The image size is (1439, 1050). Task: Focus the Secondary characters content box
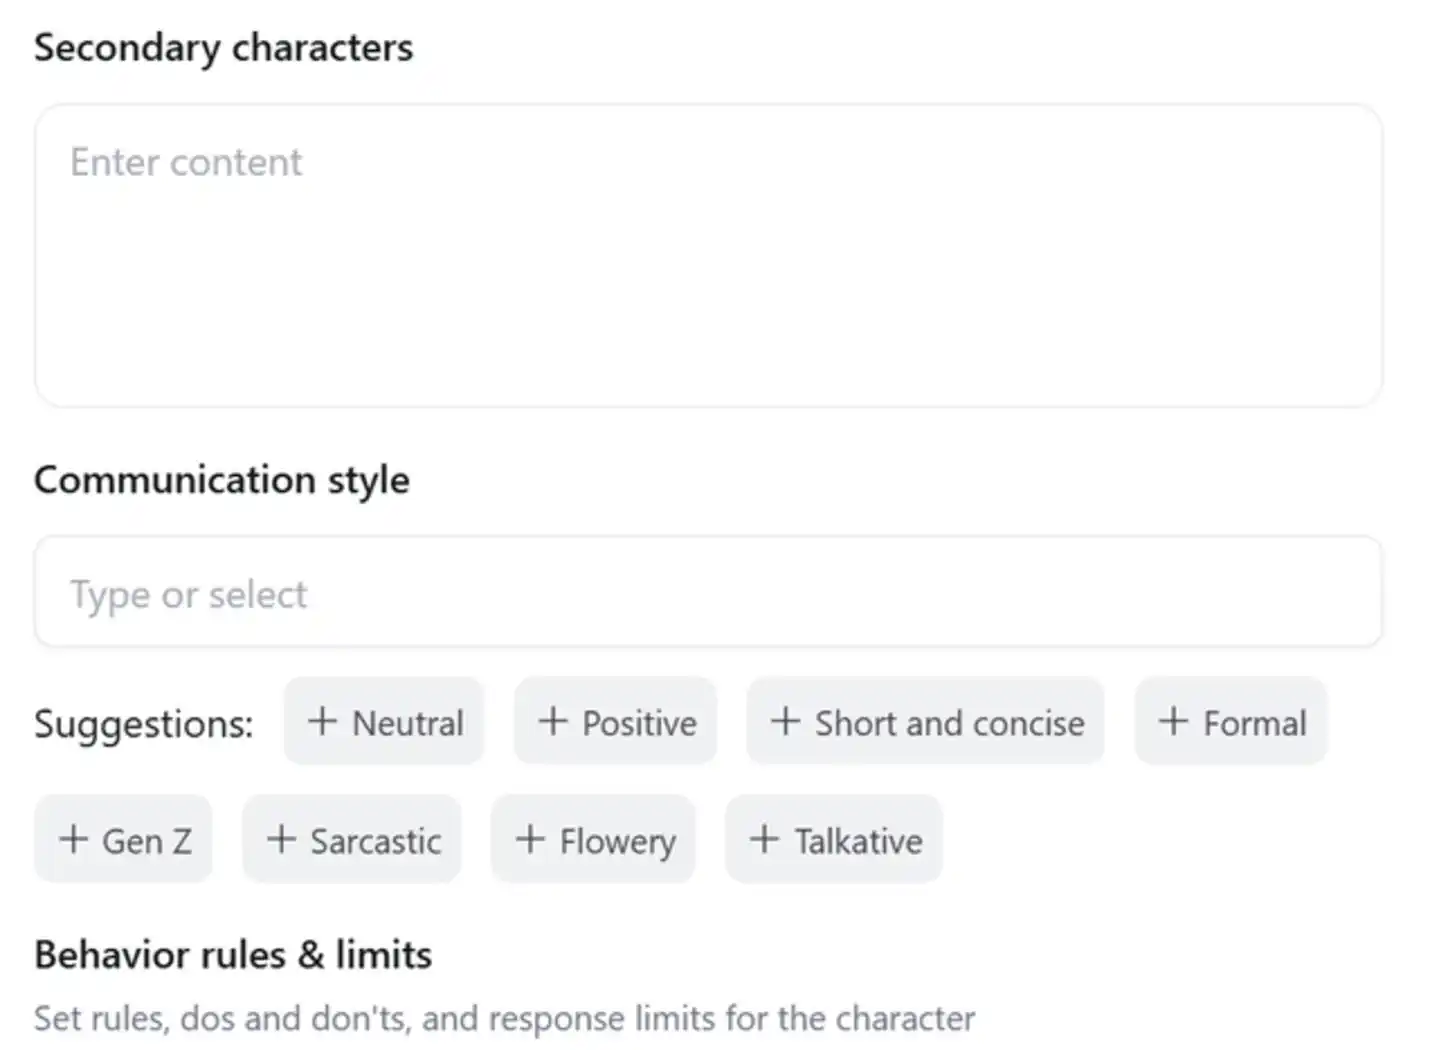coord(709,256)
